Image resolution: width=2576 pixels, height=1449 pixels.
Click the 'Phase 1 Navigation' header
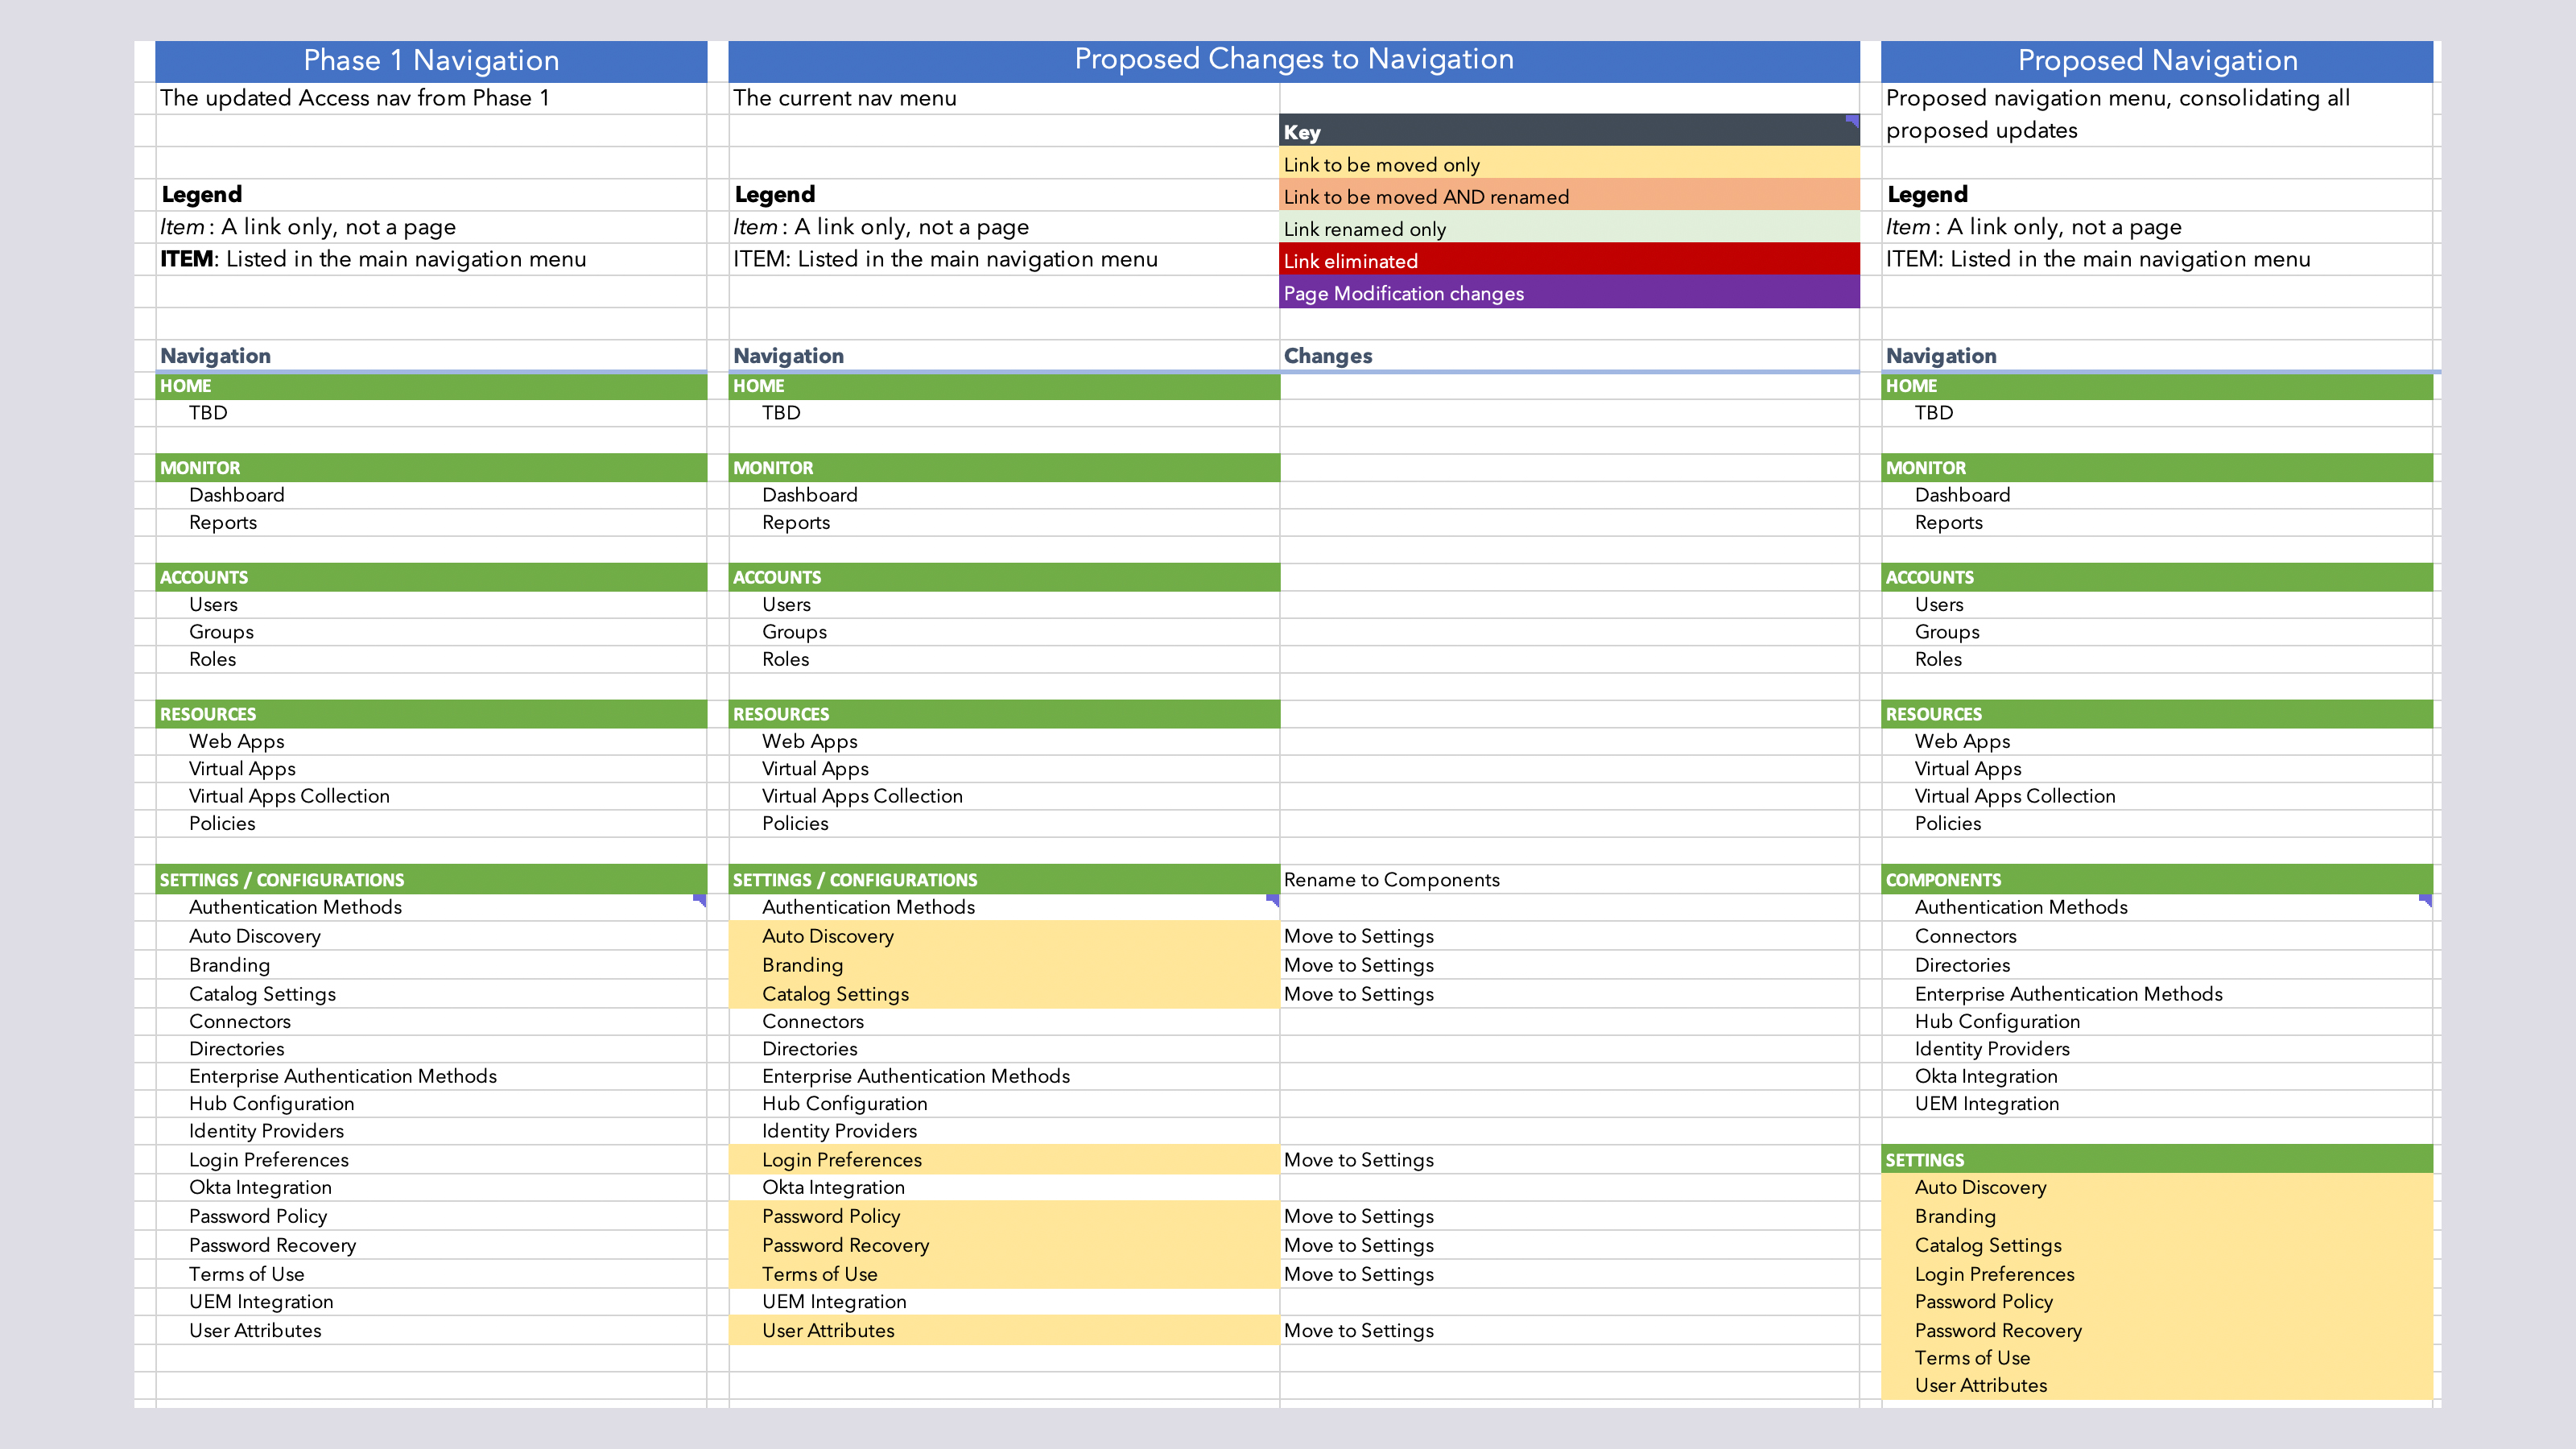pyautogui.click(x=431, y=61)
